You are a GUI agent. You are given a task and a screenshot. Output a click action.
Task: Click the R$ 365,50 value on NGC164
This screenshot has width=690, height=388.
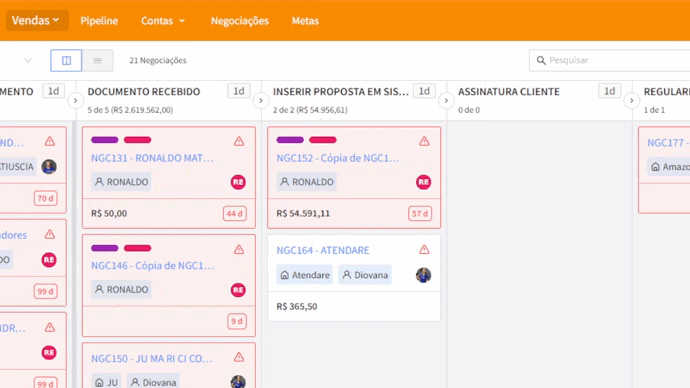tap(297, 306)
